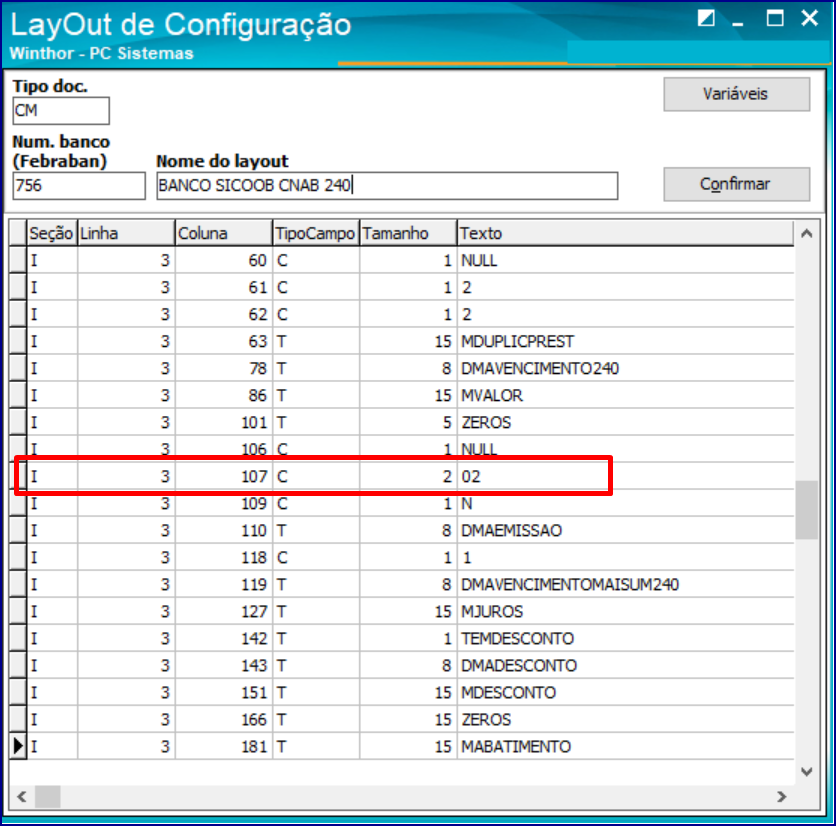Click Coluna cell with value 61
This screenshot has height=826, width=836.
coord(224,287)
